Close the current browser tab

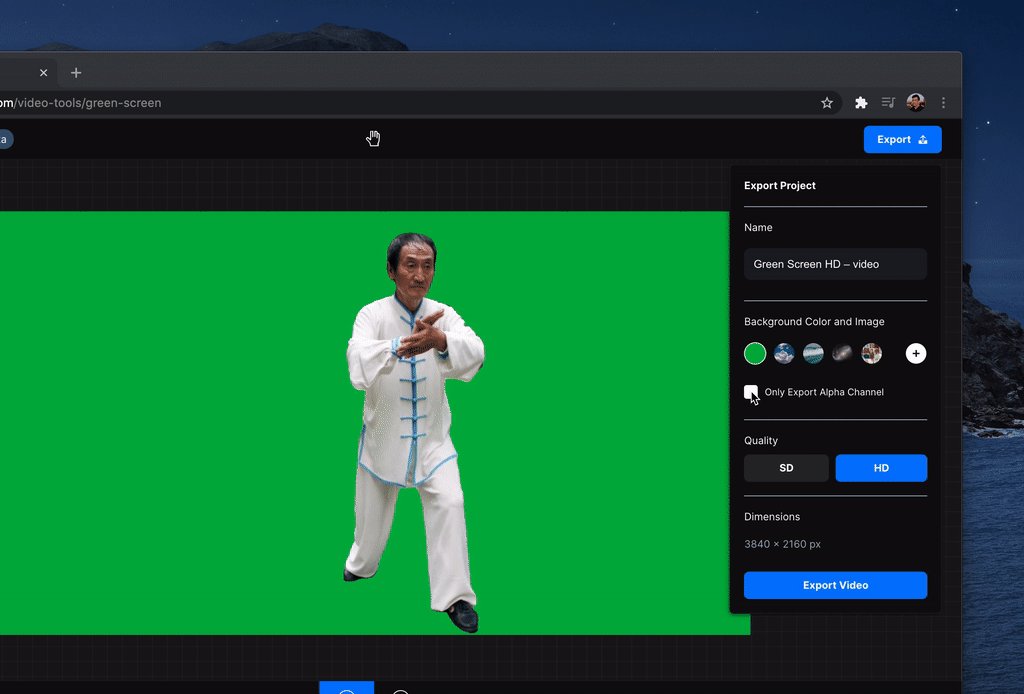coord(43,72)
